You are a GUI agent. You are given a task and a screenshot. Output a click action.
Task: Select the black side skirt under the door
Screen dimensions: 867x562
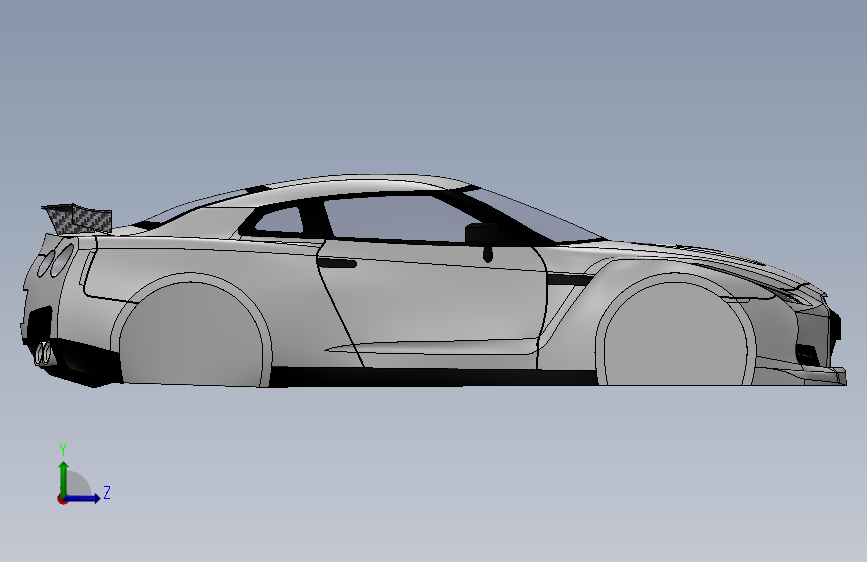(434, 377)
